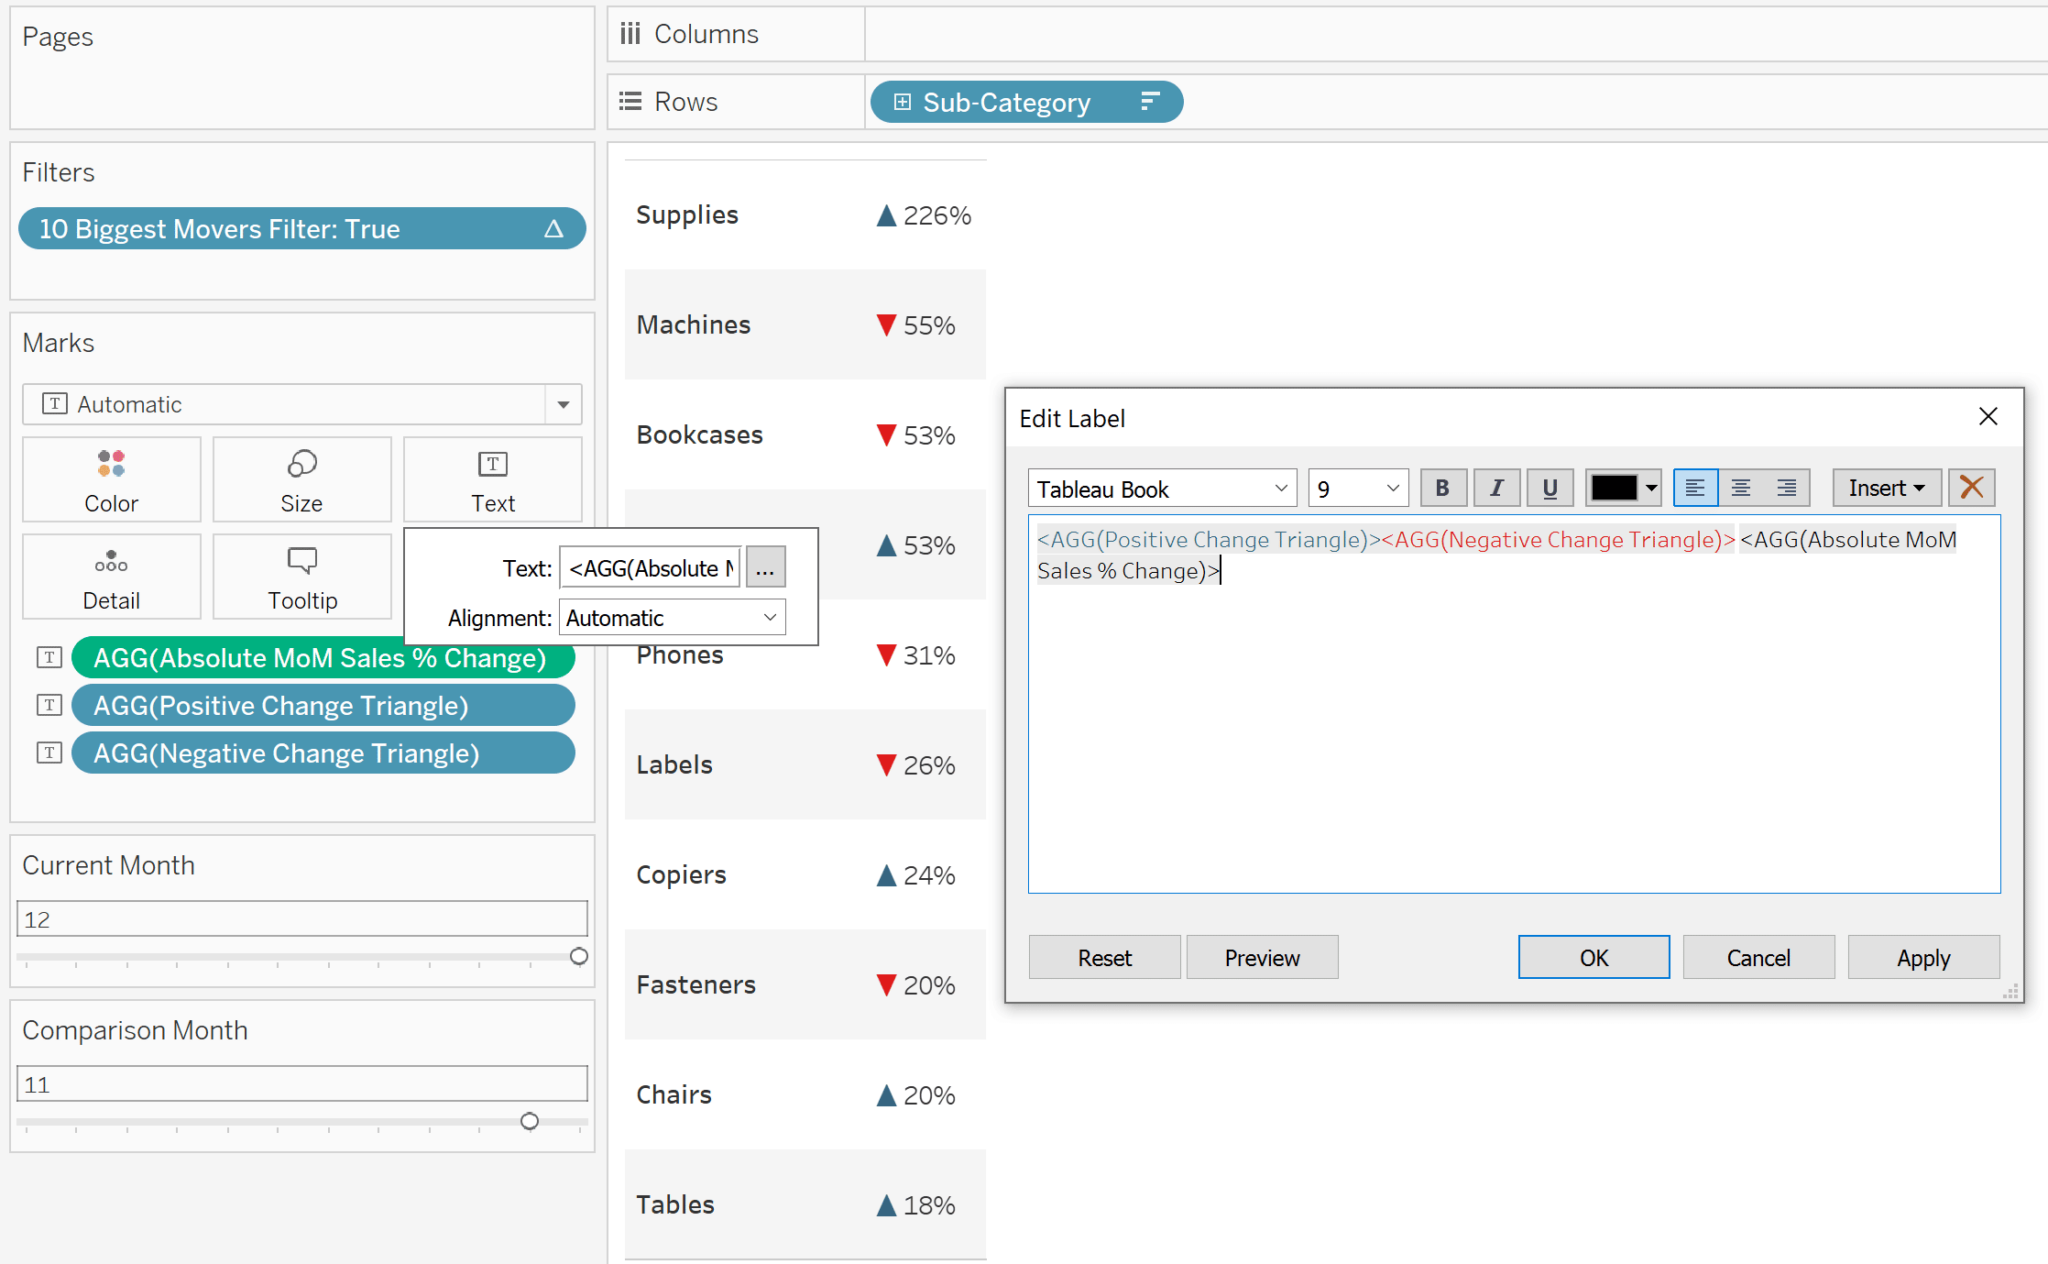Toggle bold formatting in Edit Label

tap(1443, 488)
